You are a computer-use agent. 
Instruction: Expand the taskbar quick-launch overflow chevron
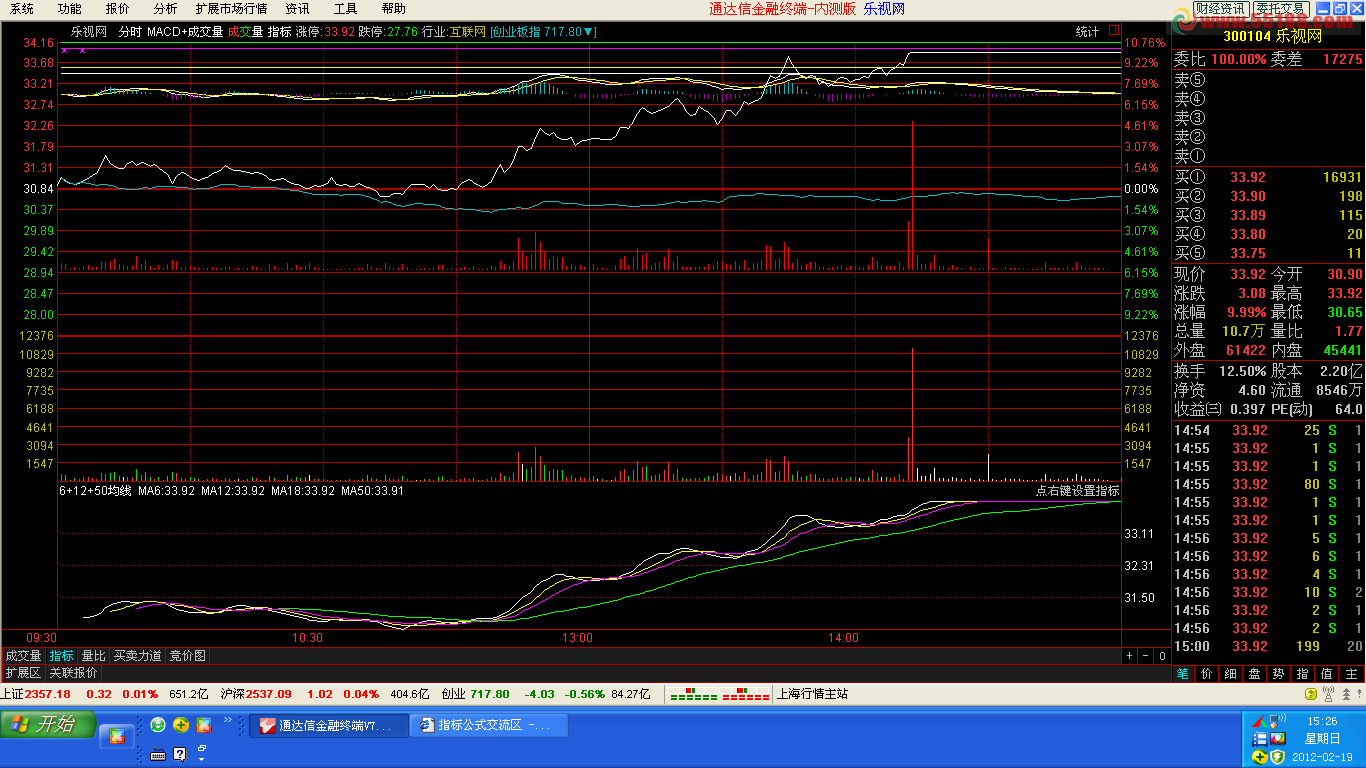pos(226,719)
